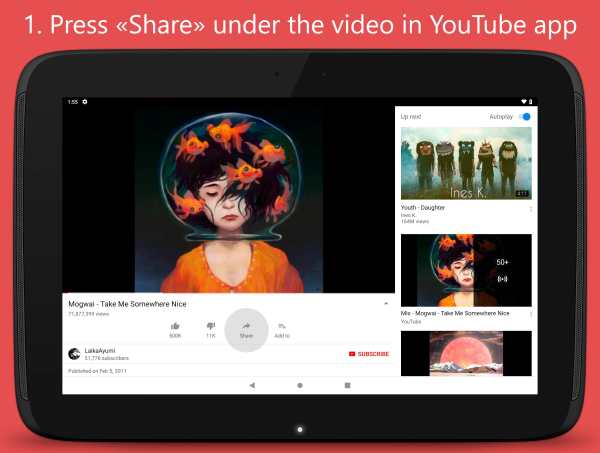Tap the Android back navigation button
The height and width of the screenshot is (453, 600).
click(x=252, y=385)
